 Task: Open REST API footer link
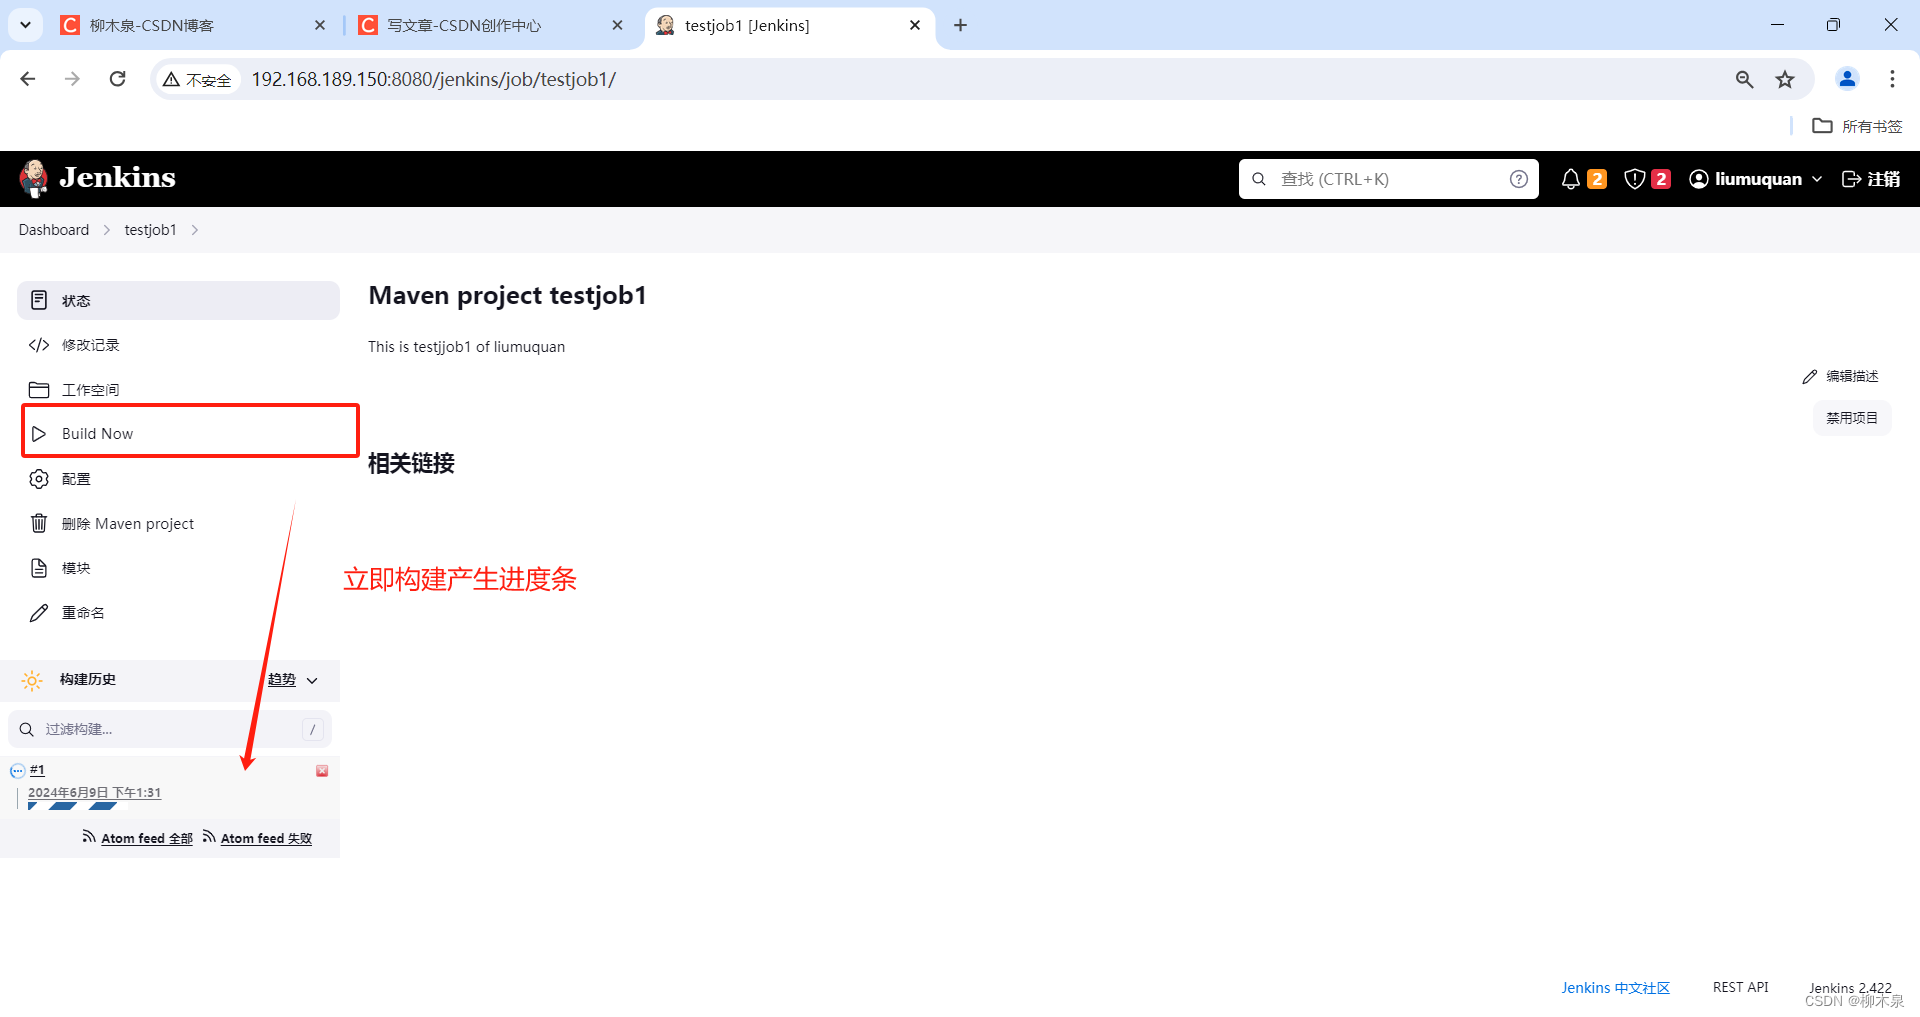(1740, 987)
